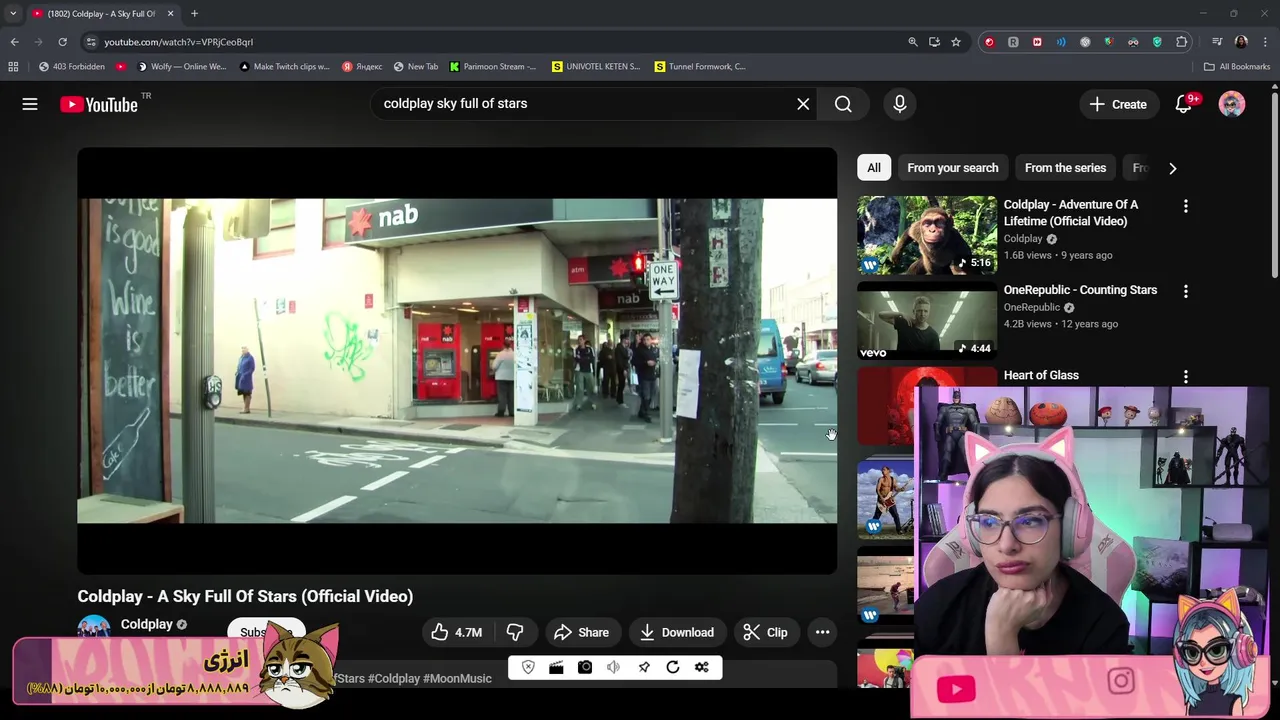Click the Clip scissors button

pyautogui.click(x=766, y=632)
